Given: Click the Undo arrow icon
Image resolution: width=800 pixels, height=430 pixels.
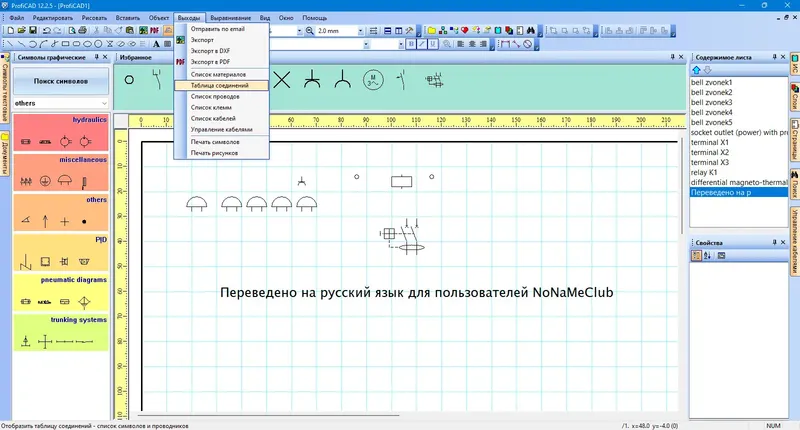Looking at the screenshot, I should coord(46,31).
